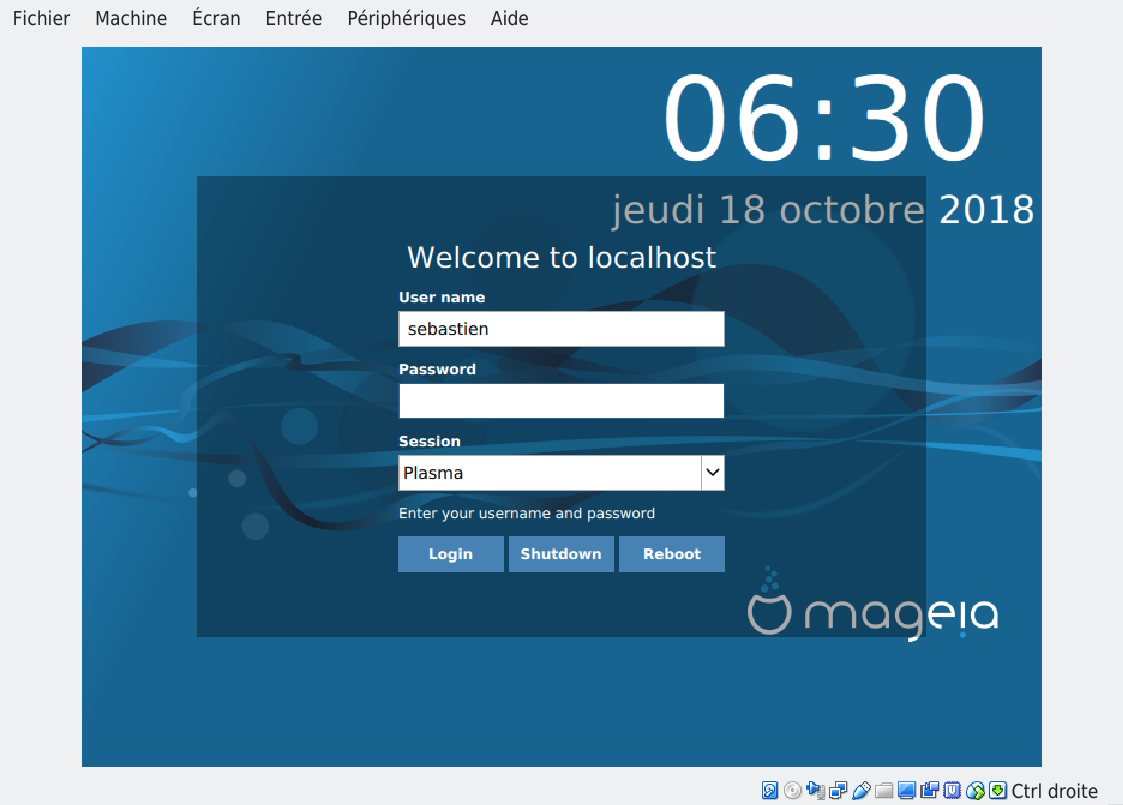Click the User name field containing sebastien

coord(562,329)
